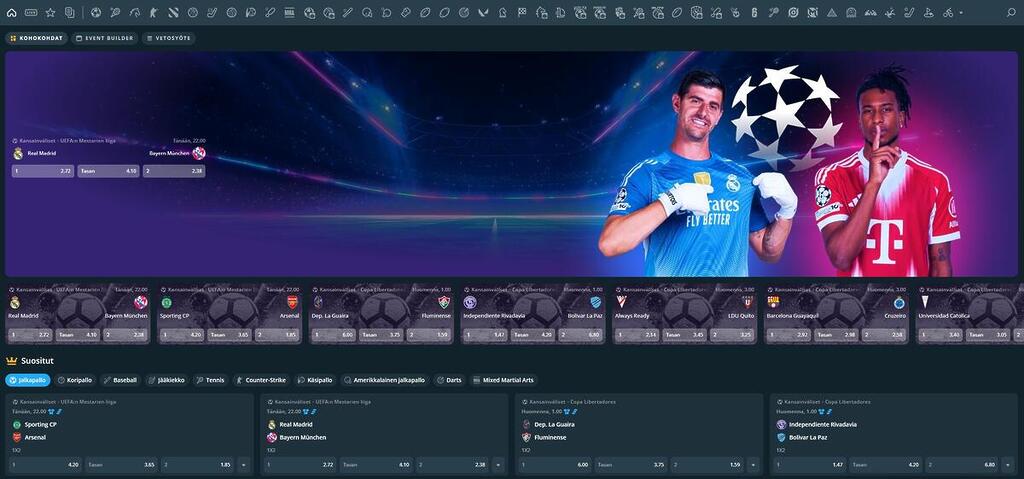Screen dimensions: 1024x479
Task: Select the Amerikkalainen jalkapallo filter
Action: tap(385, 380)
